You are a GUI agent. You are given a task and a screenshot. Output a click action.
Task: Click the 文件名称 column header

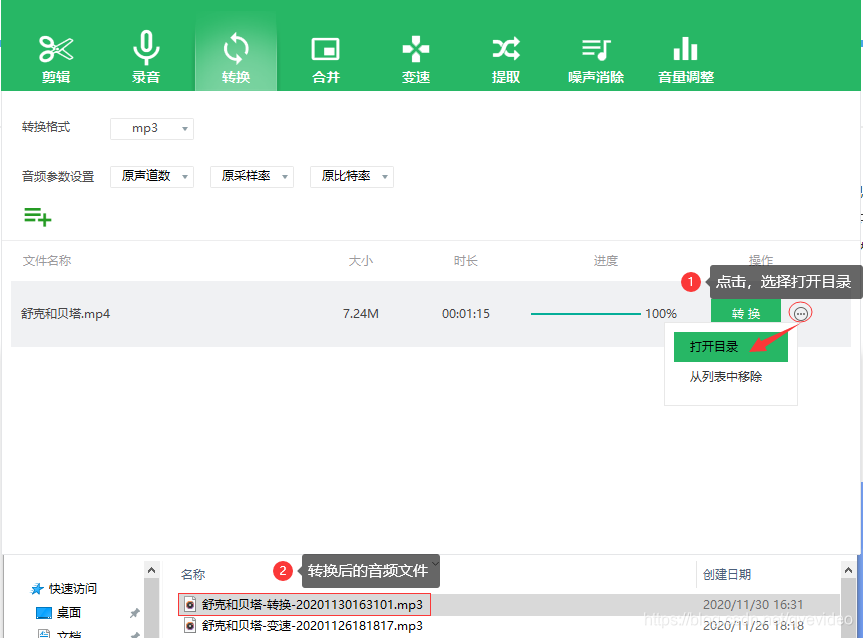[x=47, y=260]
